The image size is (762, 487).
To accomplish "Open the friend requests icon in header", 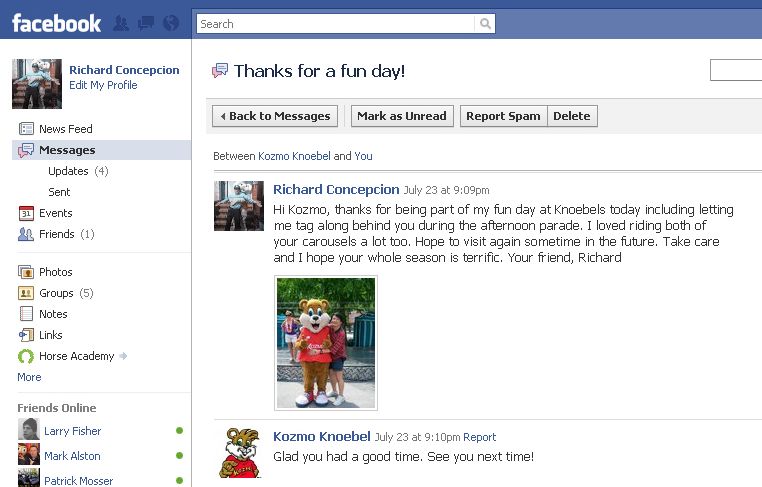I will [x=121, y=23].
